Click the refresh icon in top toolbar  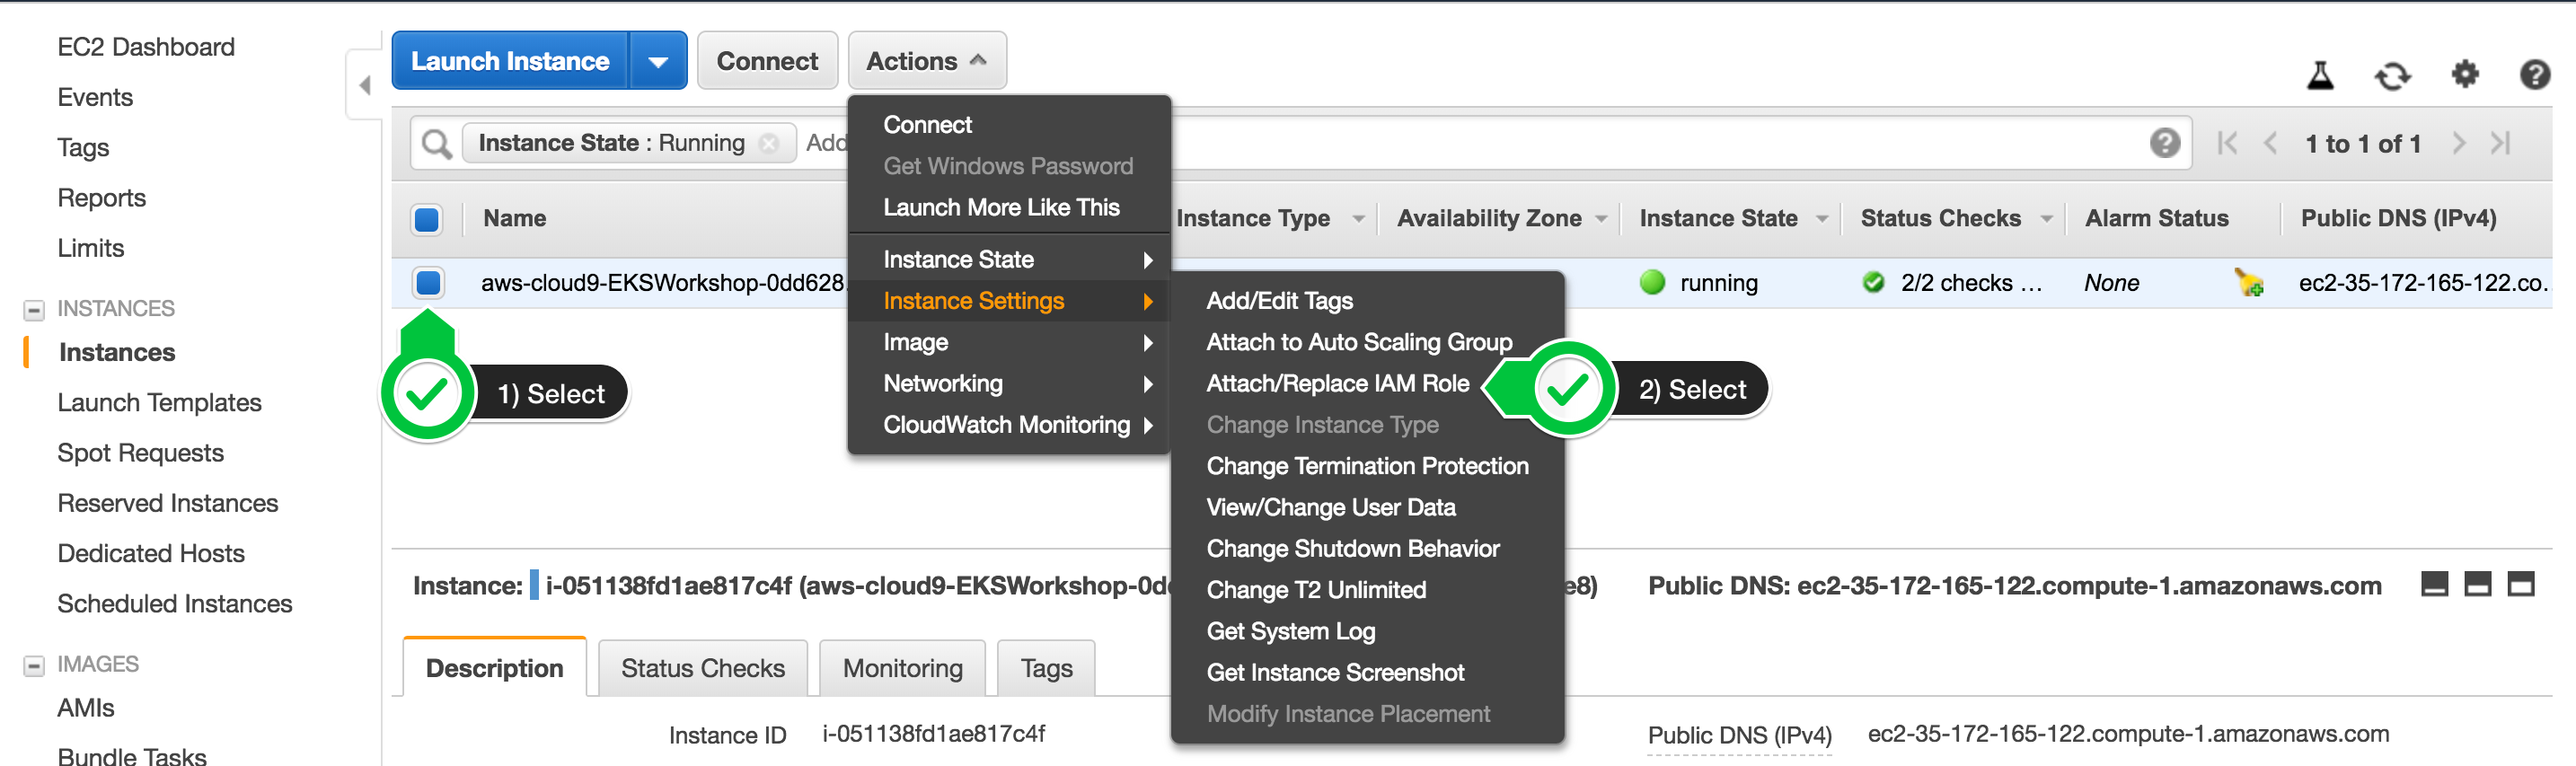pos(2392,76)
